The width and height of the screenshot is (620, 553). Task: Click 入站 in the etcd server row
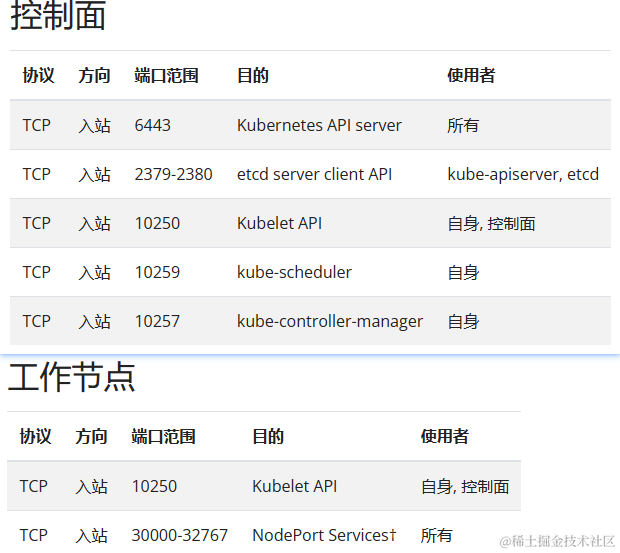[94, 174]
